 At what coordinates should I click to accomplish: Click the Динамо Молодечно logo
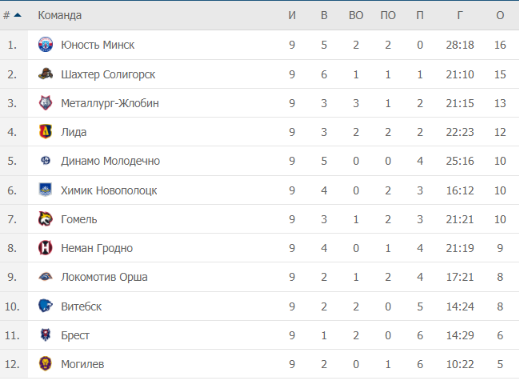[45, 161]
